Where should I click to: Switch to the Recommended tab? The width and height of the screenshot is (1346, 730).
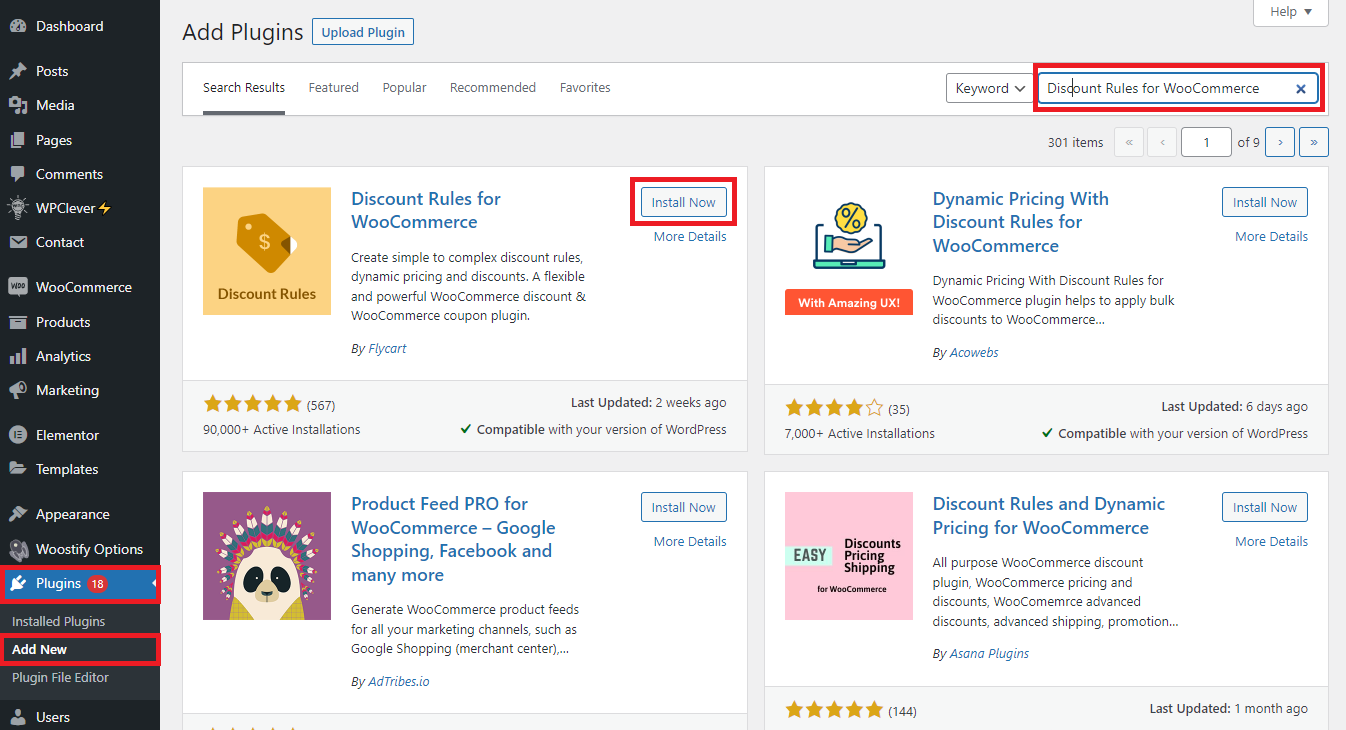click(493, 88)
